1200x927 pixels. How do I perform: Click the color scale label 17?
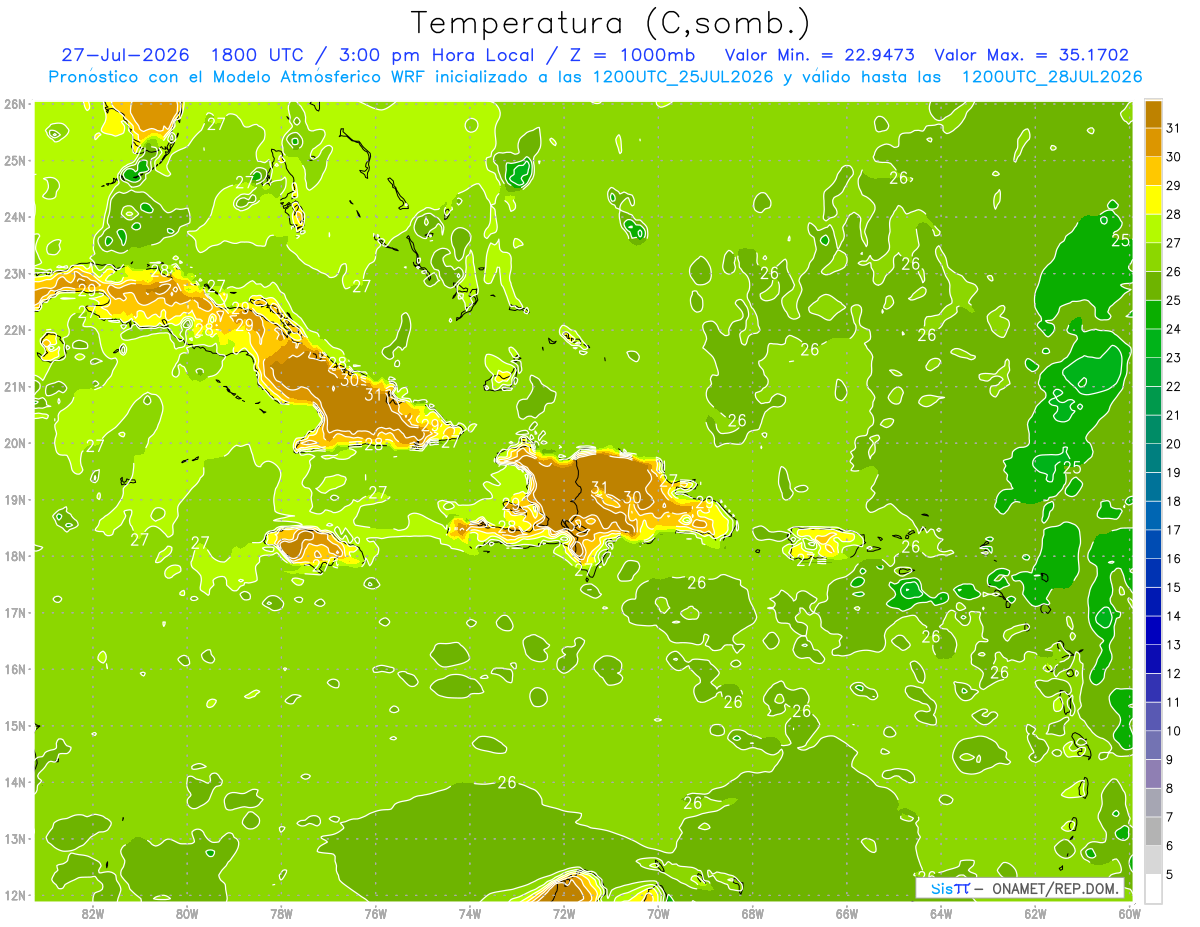pyautogui.click(x=1174, y=530)
